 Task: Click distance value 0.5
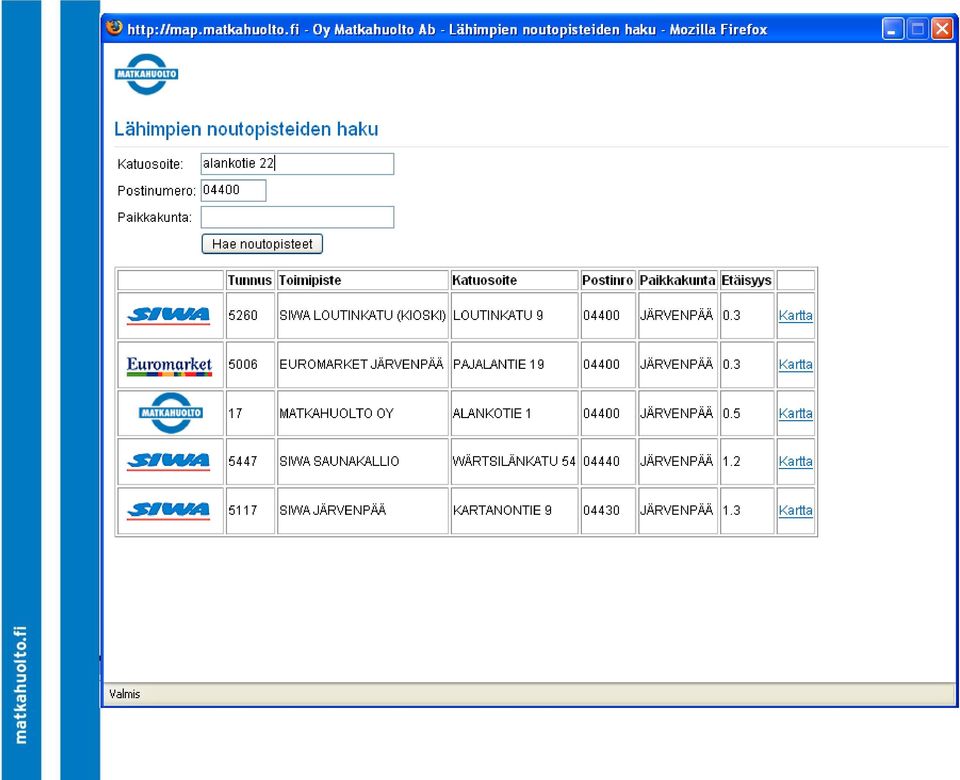click(x=731, y=413)
